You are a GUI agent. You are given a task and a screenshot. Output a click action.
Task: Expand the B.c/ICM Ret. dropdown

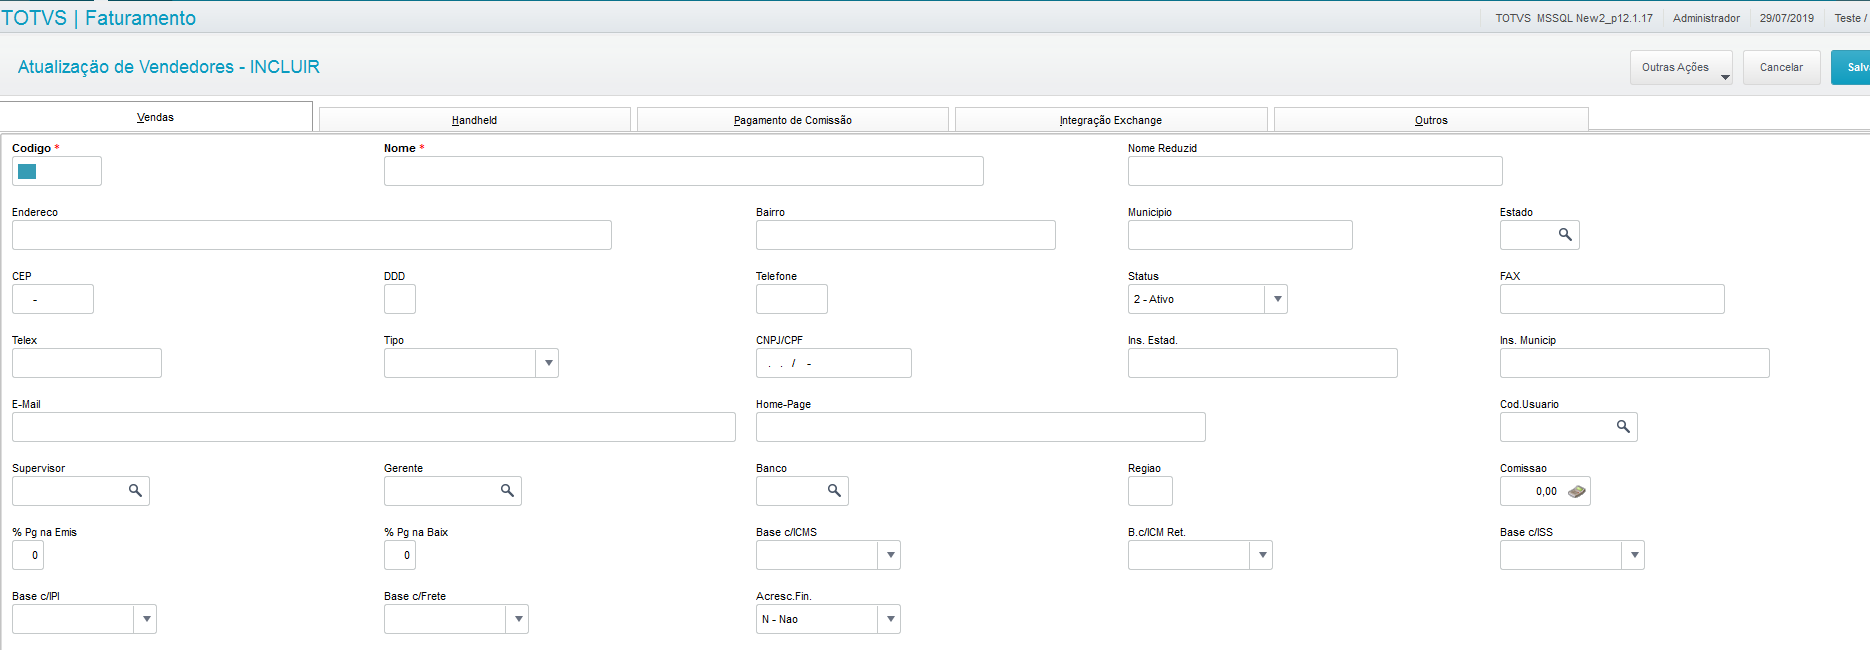(x=1262, y=555)
